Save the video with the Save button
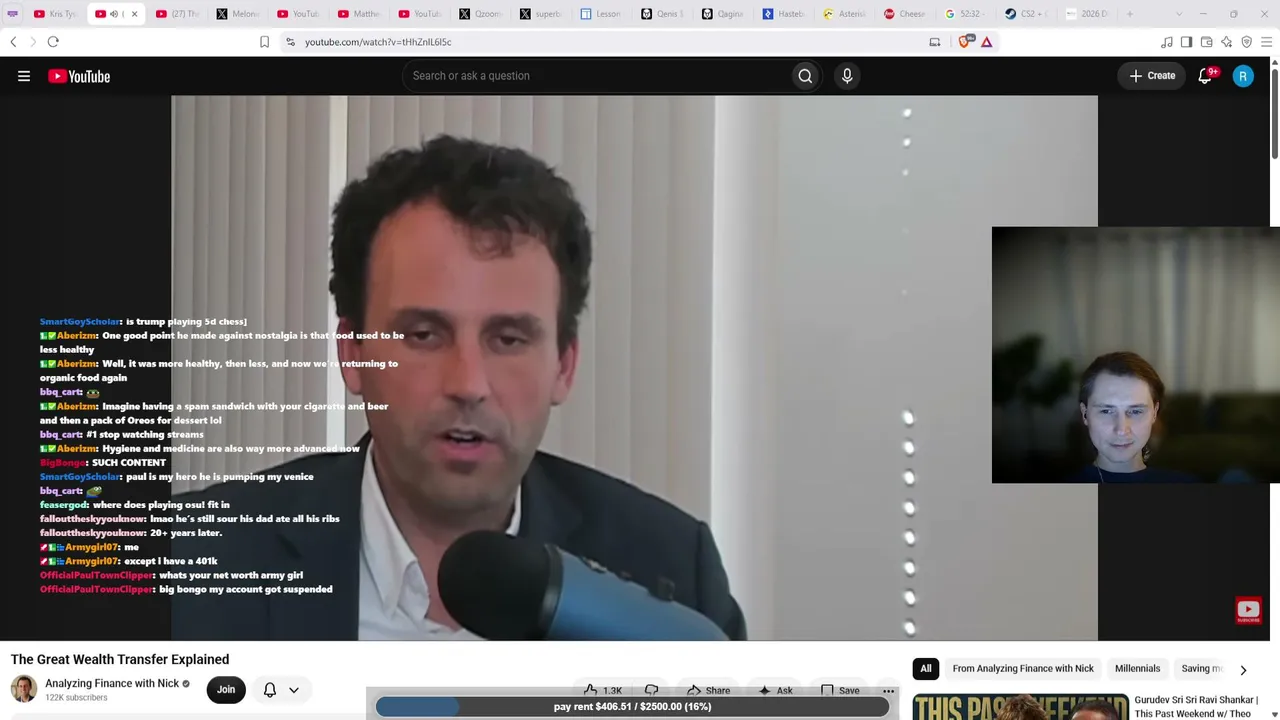Image resolution: width=1280 pixels, height=720 pixels. (840, 690)
